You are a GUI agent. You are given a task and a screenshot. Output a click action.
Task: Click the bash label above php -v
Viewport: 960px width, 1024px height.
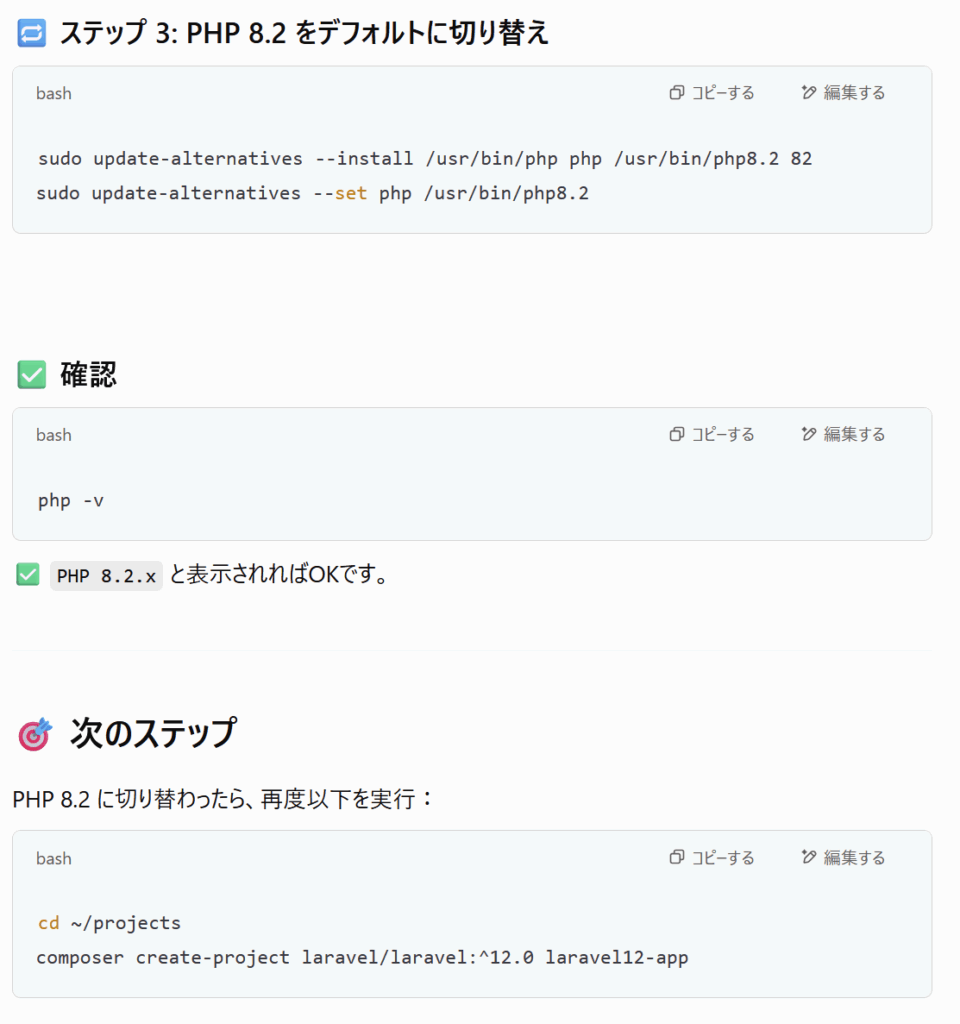click(x=54, y=435)
